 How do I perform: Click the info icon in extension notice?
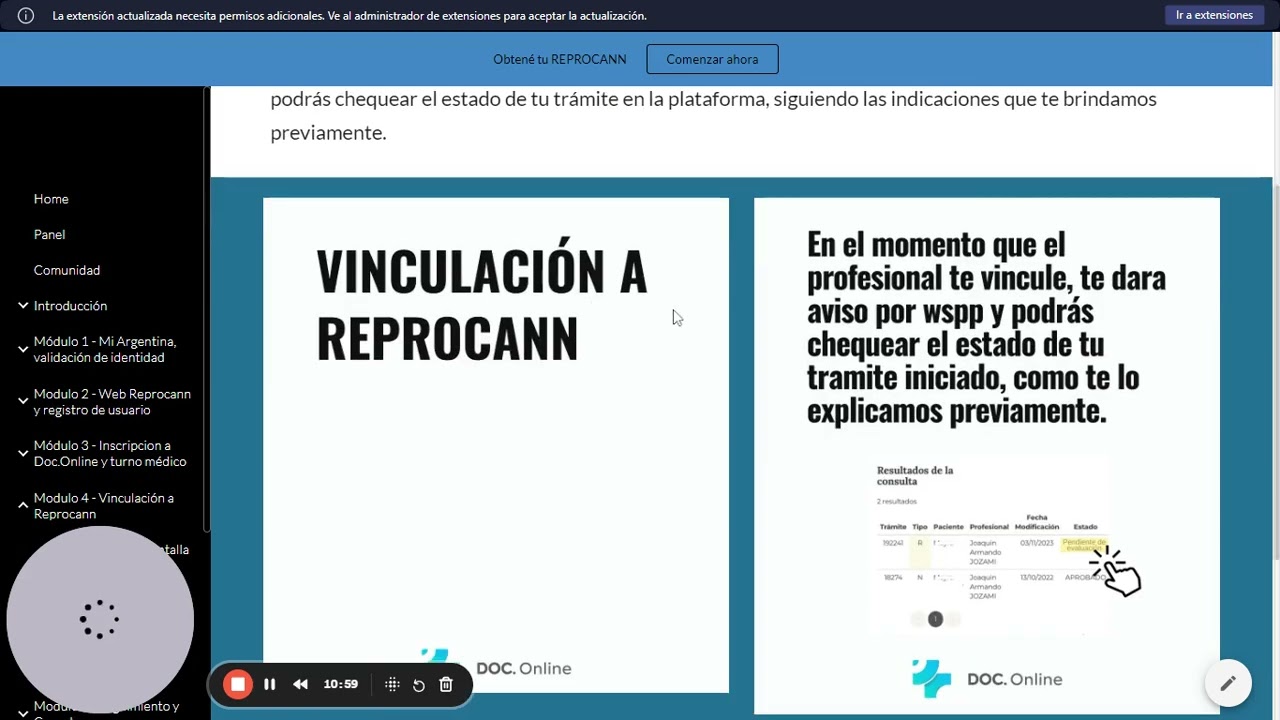26,15
